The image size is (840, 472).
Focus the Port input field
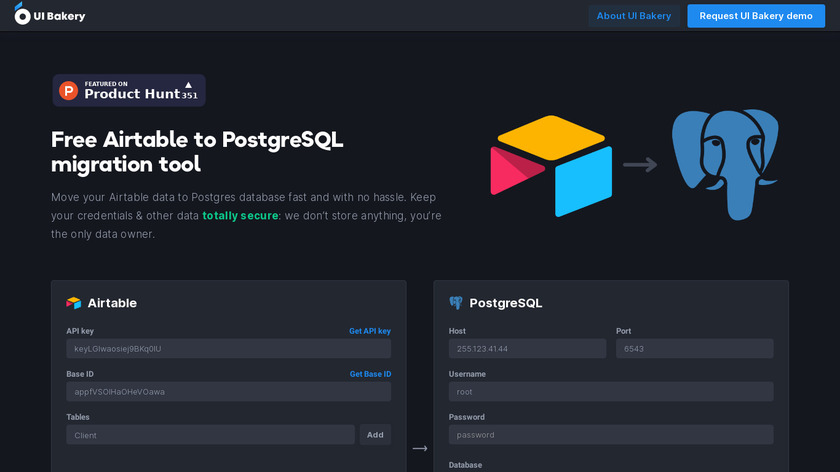coord(694,349)
